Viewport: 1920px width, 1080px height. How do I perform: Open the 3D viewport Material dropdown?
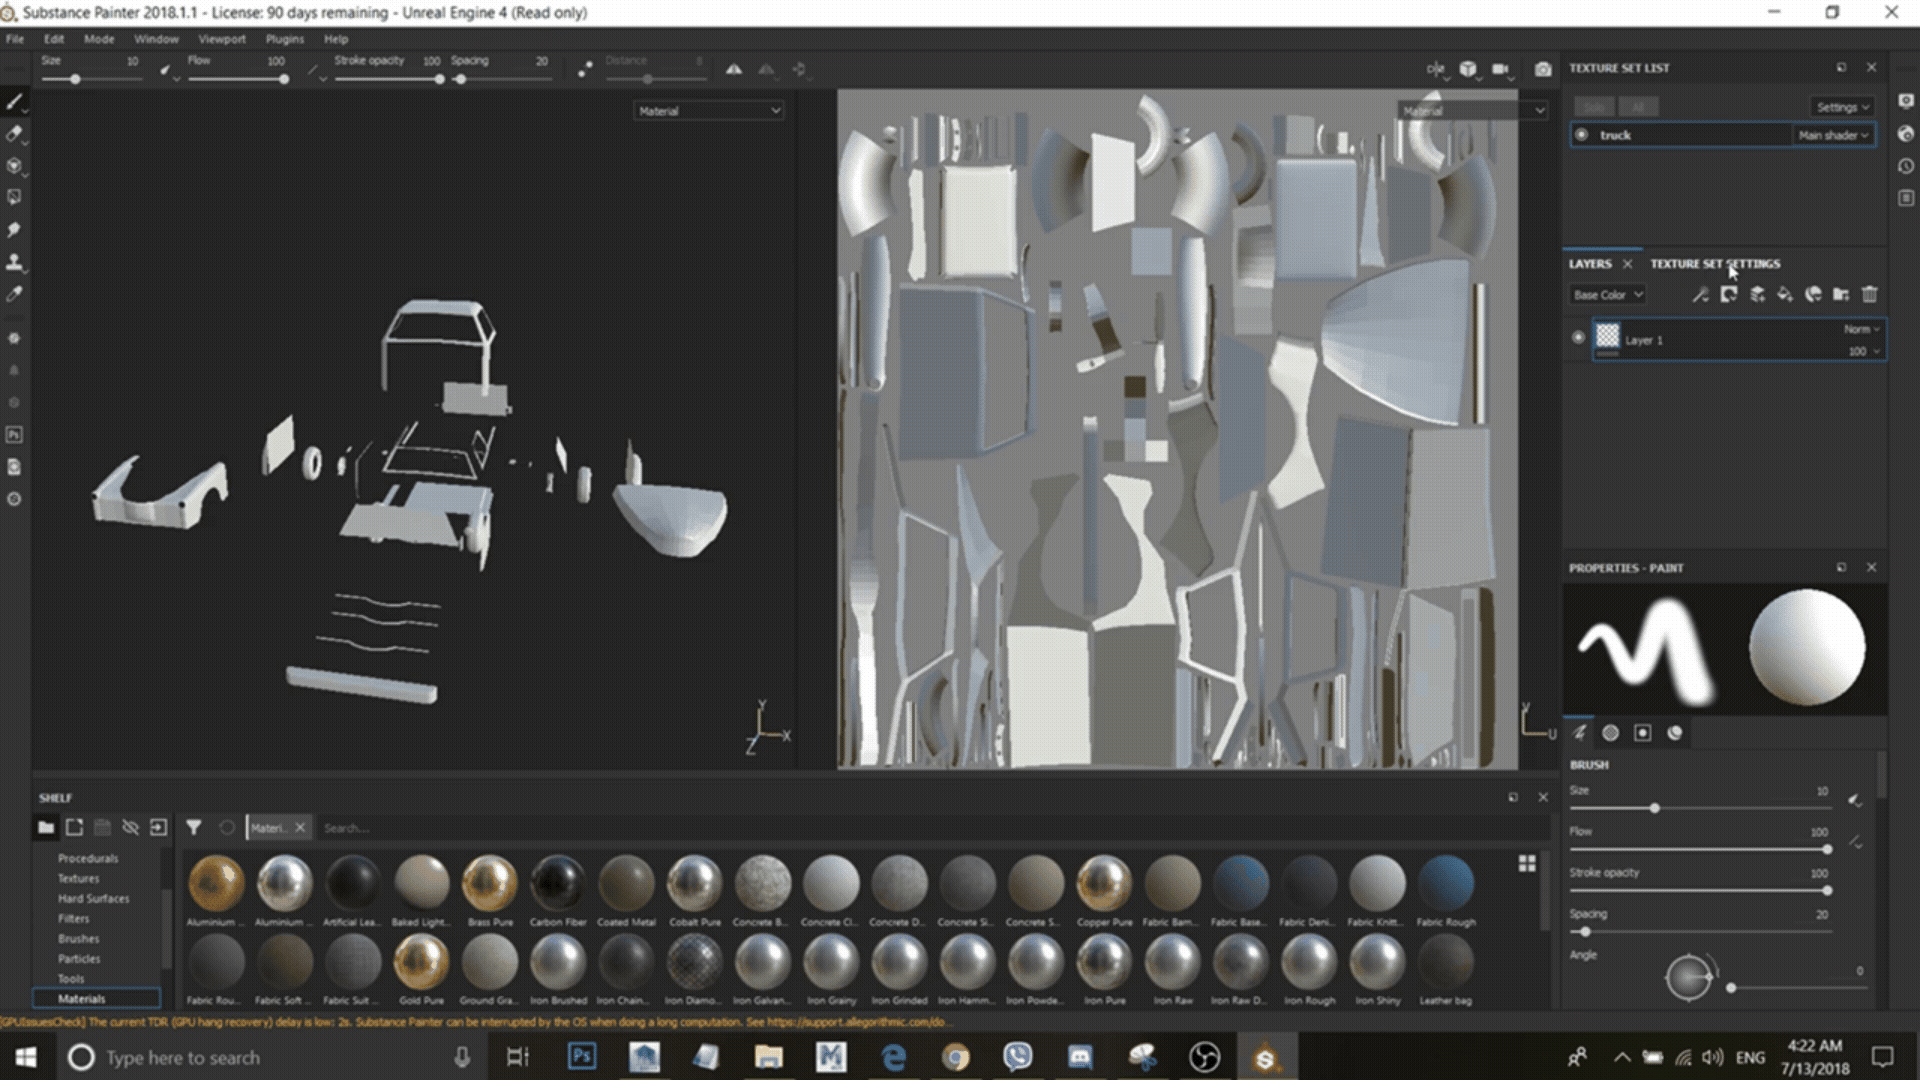(709, 111)
